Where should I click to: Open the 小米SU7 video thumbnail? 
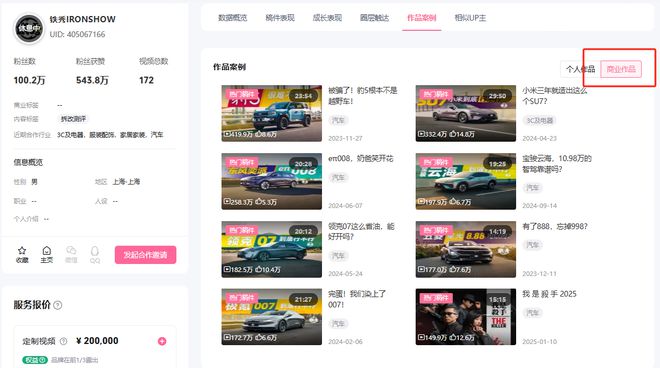coord(466,113)
